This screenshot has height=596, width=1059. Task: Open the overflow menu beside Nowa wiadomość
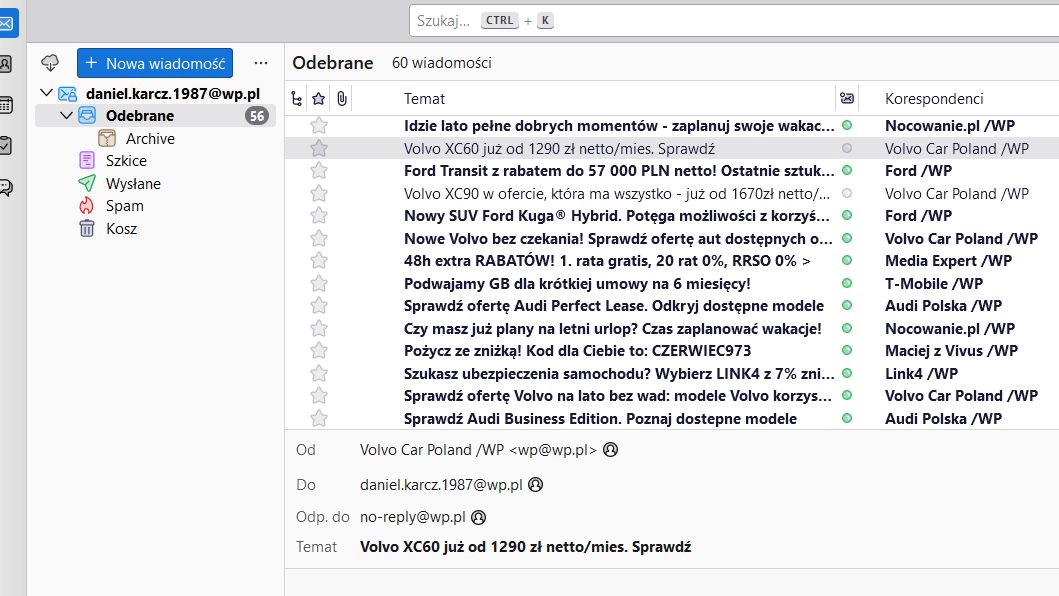[x=260, y=62]
